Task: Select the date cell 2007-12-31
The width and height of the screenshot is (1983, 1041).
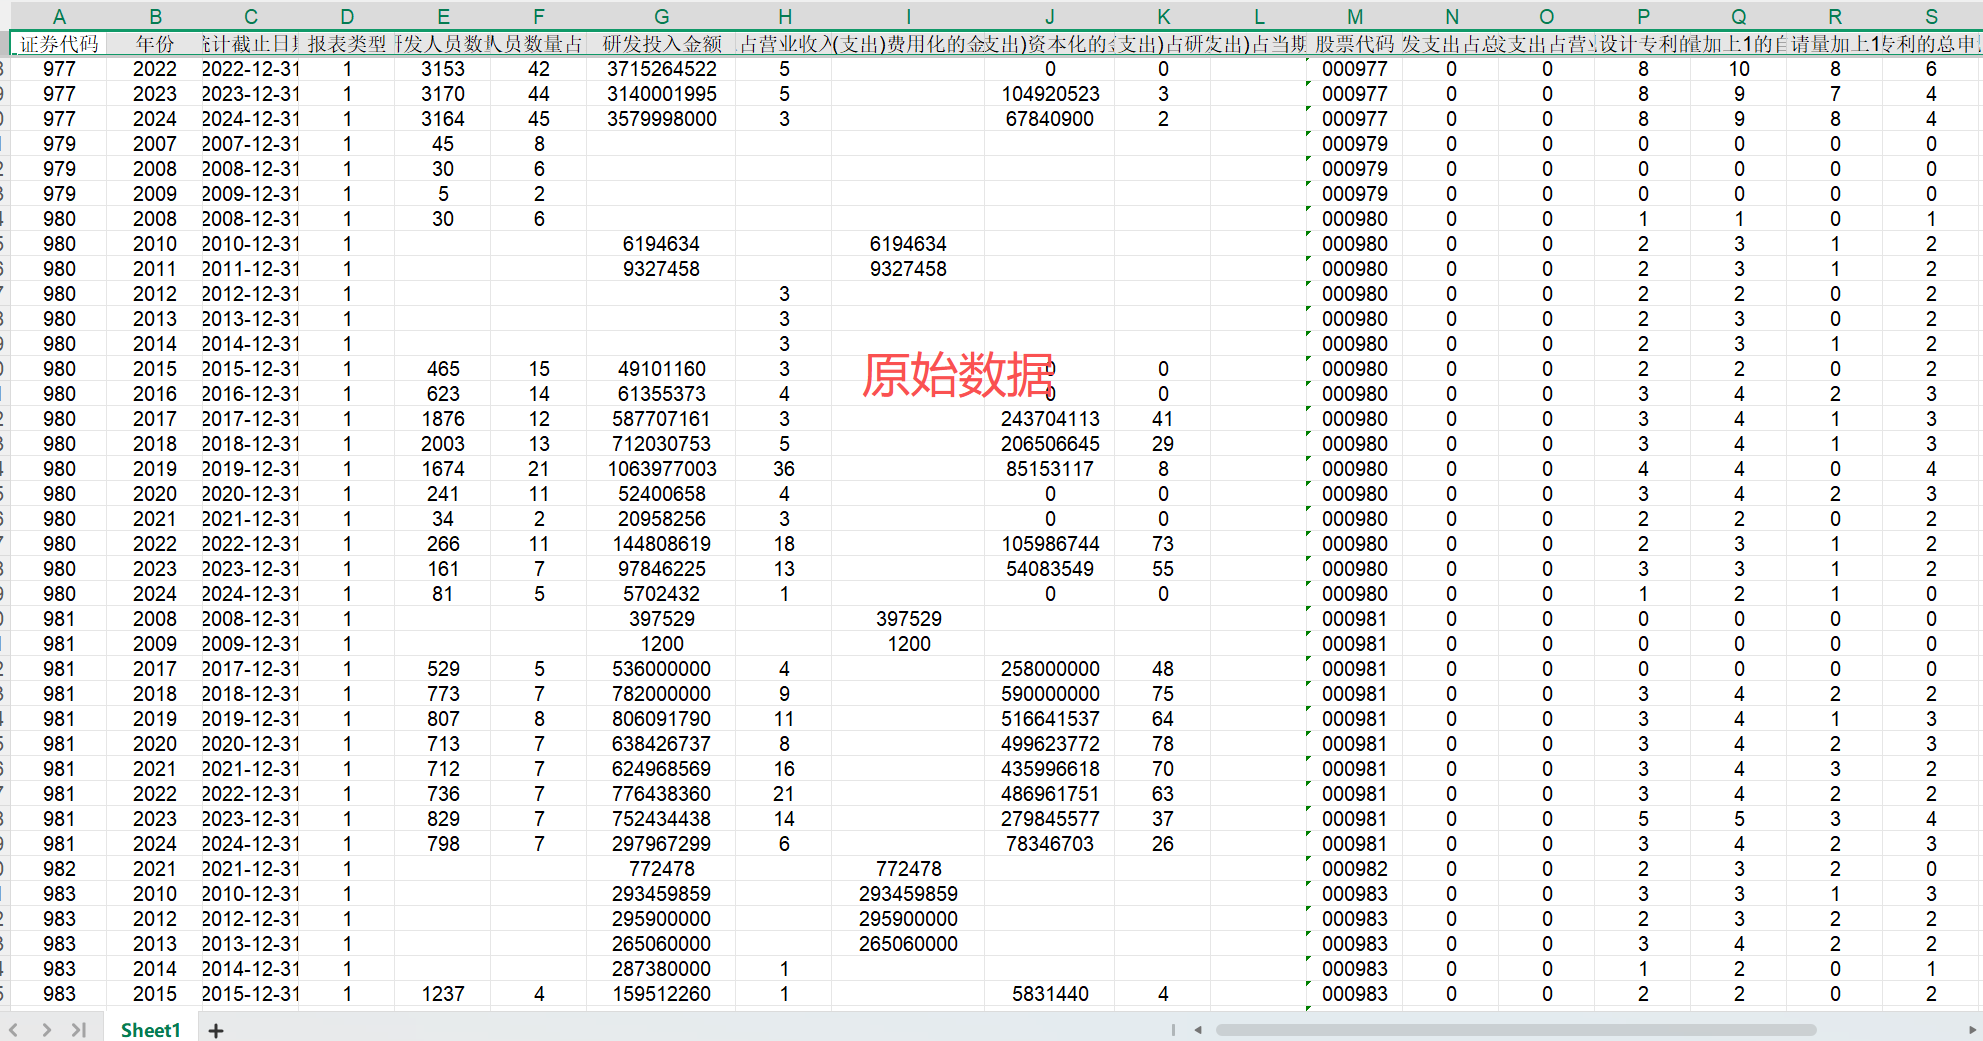Action: (x=251, y=144)
